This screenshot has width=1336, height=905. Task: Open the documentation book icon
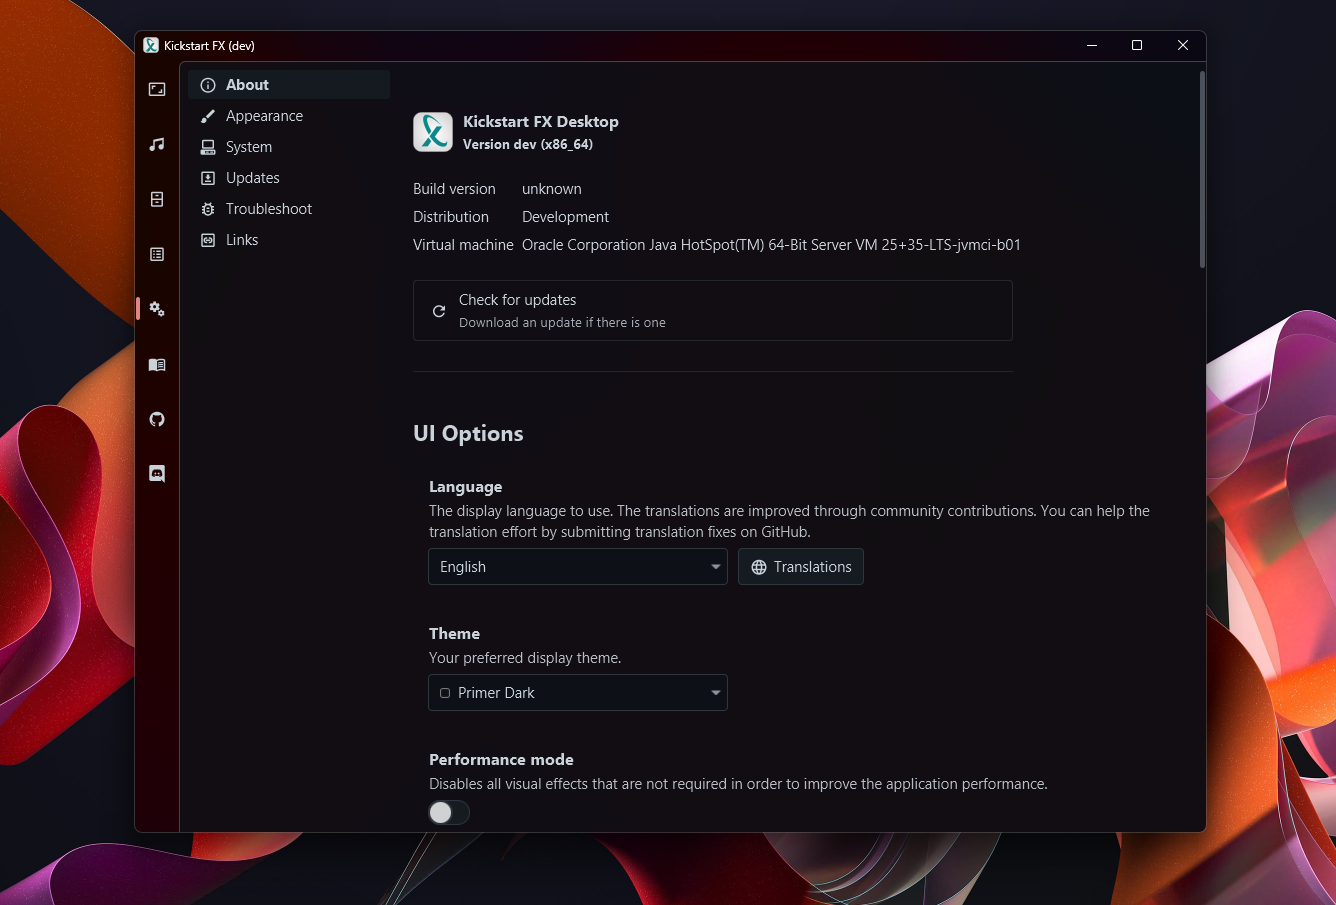(x=157, y=364)
